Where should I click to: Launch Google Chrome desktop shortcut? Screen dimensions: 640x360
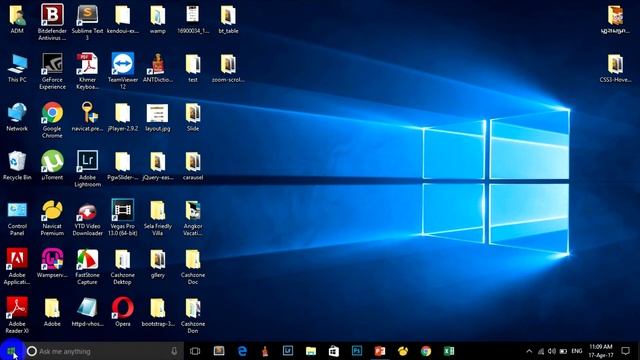(52, 120)
